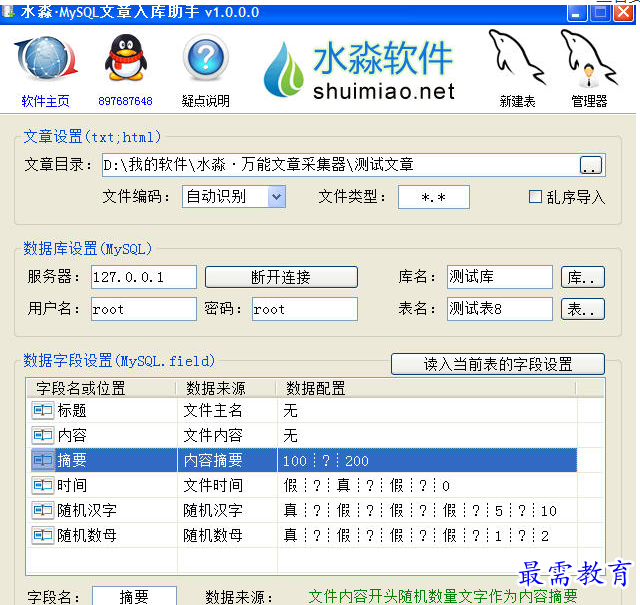640x605 pixels.
Task: Focus the 服务器 127.0.0.1 field
Action: pyautogui.click(x=144, y=277)
